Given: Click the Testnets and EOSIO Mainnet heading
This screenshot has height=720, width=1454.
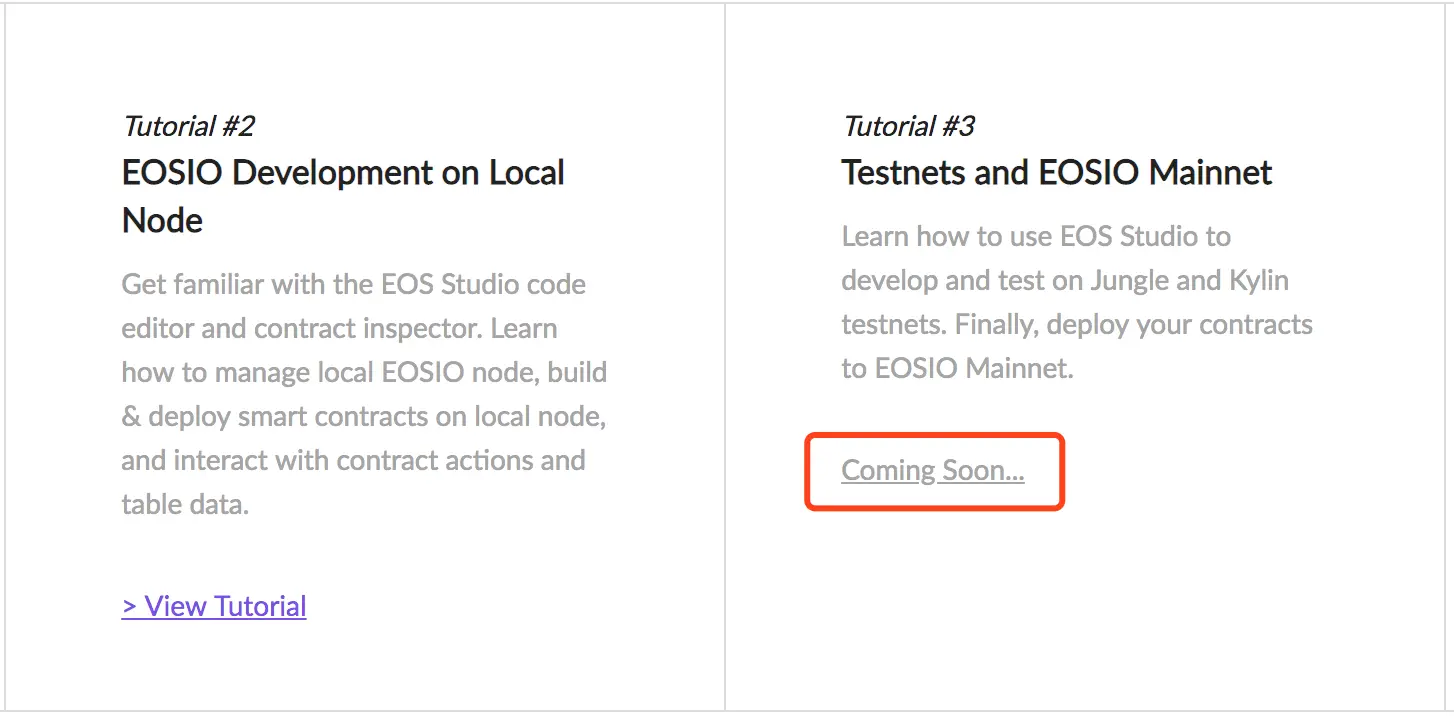Looking at the screenshot, I should click(x=1056, y=173).
